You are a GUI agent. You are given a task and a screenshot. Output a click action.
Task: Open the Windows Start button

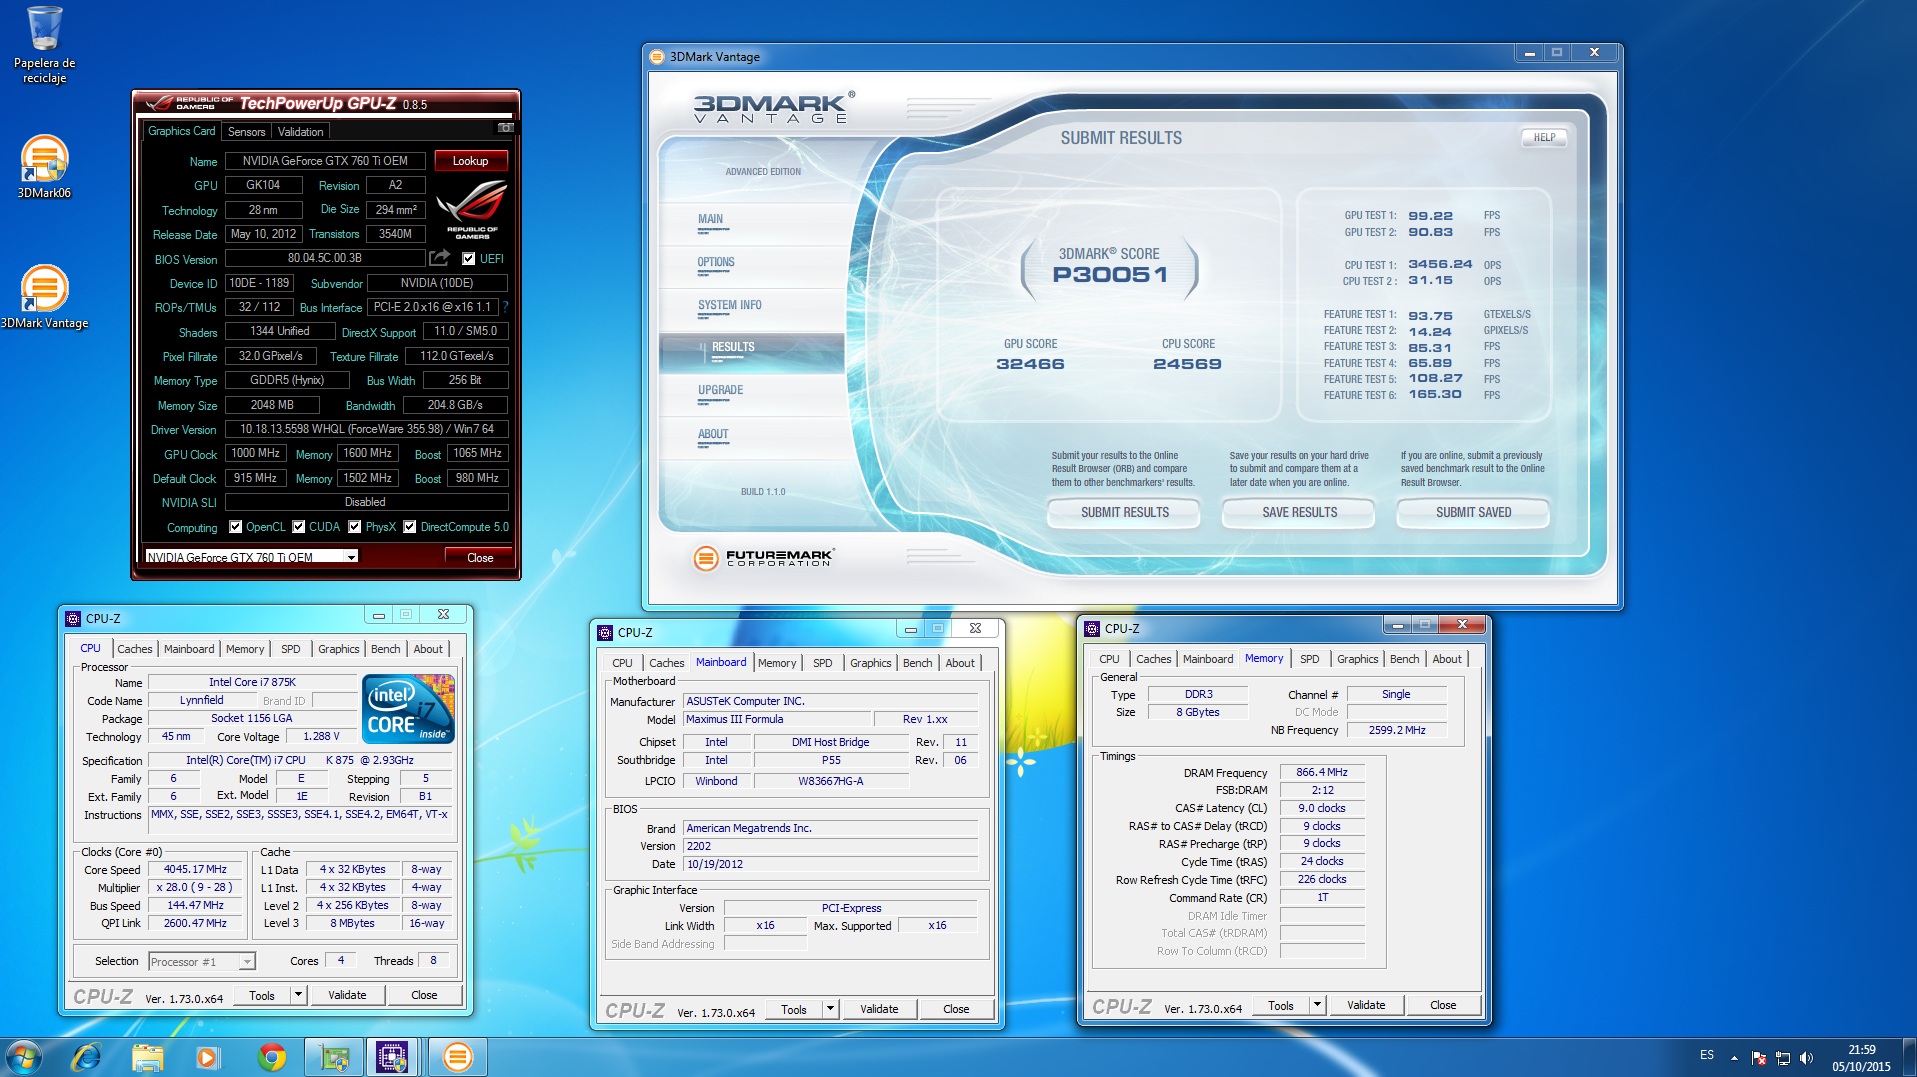[x=24, y=1057]
